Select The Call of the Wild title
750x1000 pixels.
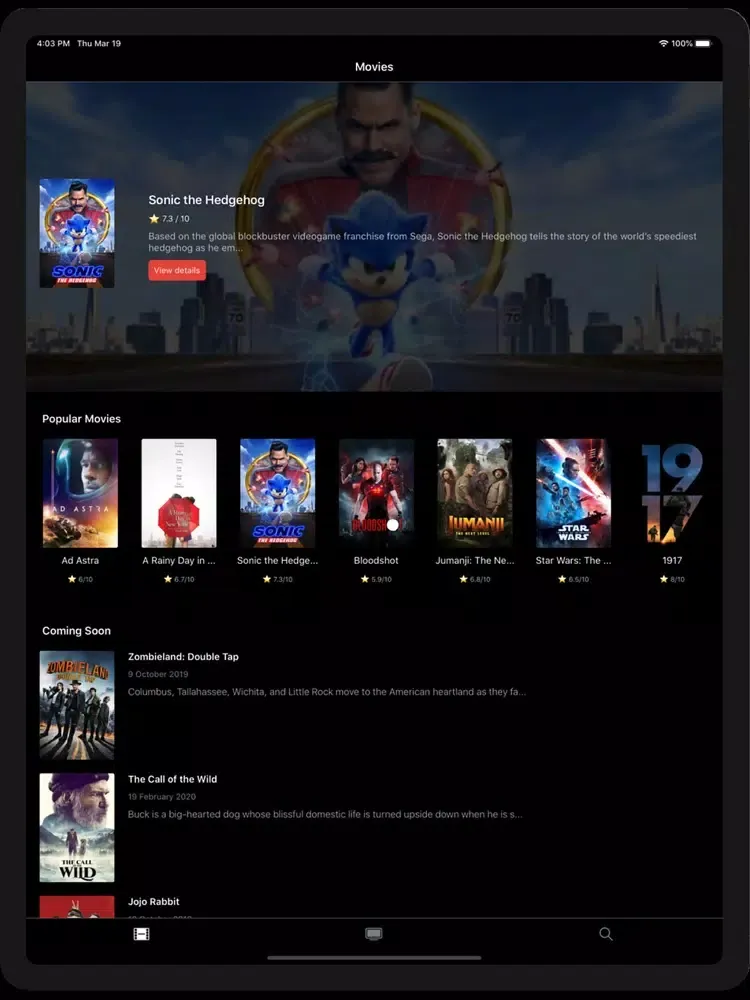(172, 779)
